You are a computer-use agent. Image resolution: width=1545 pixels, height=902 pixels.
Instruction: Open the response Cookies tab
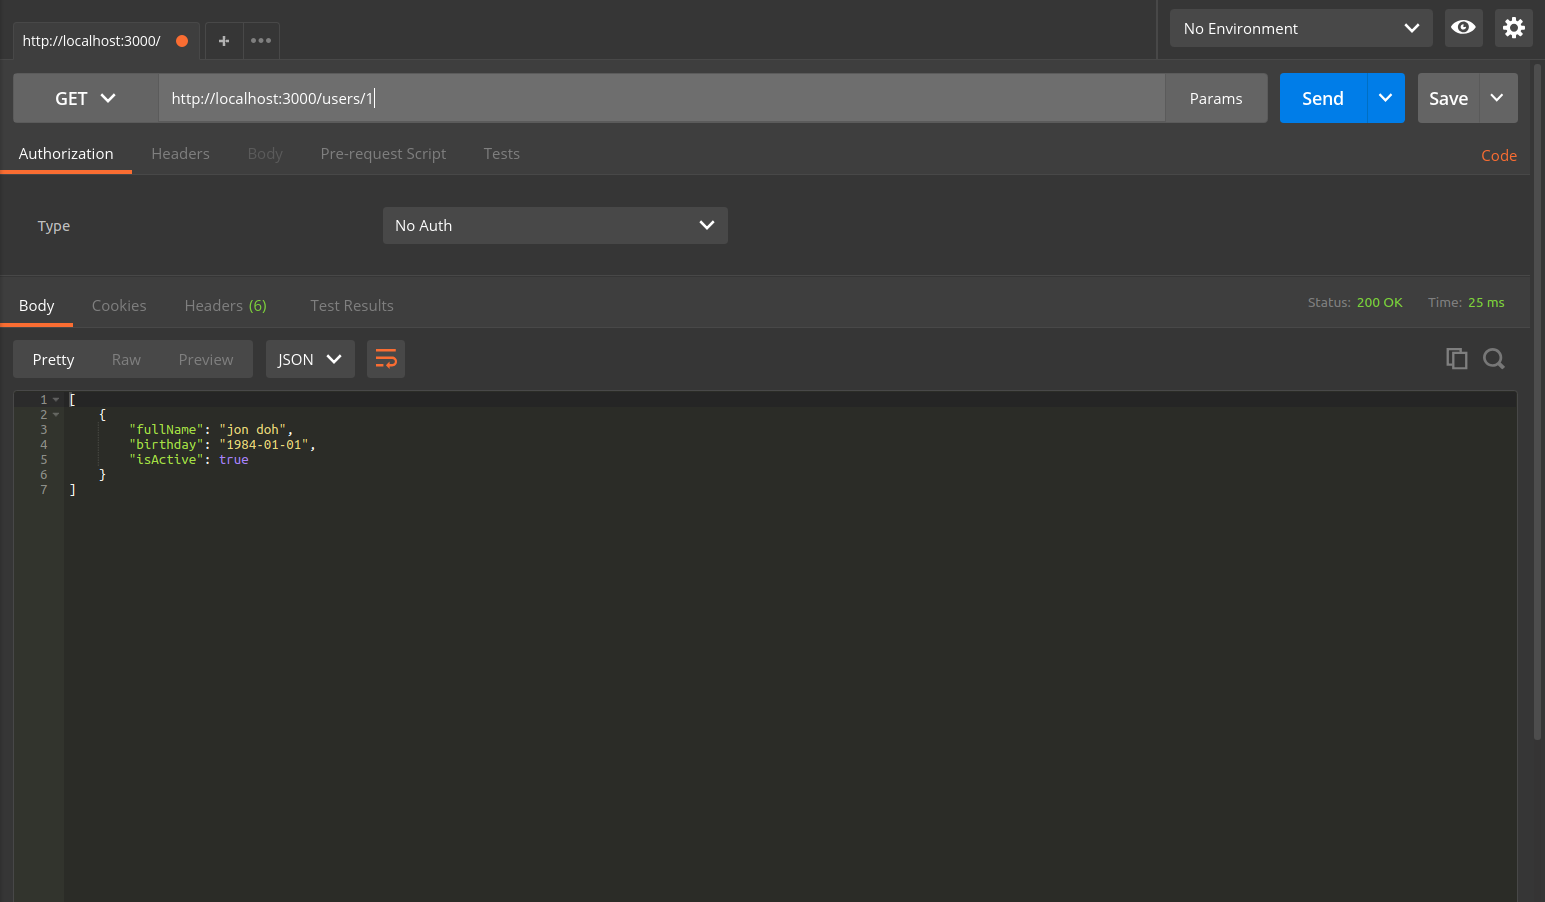119,305
